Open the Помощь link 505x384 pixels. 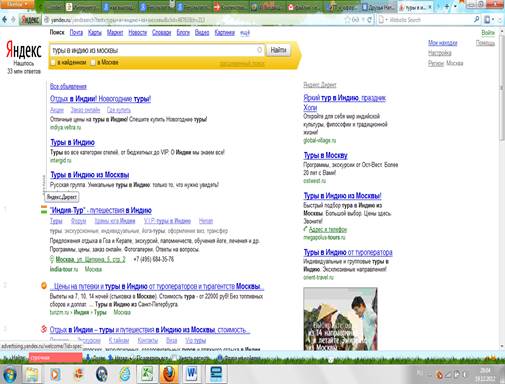click(485, 43)
